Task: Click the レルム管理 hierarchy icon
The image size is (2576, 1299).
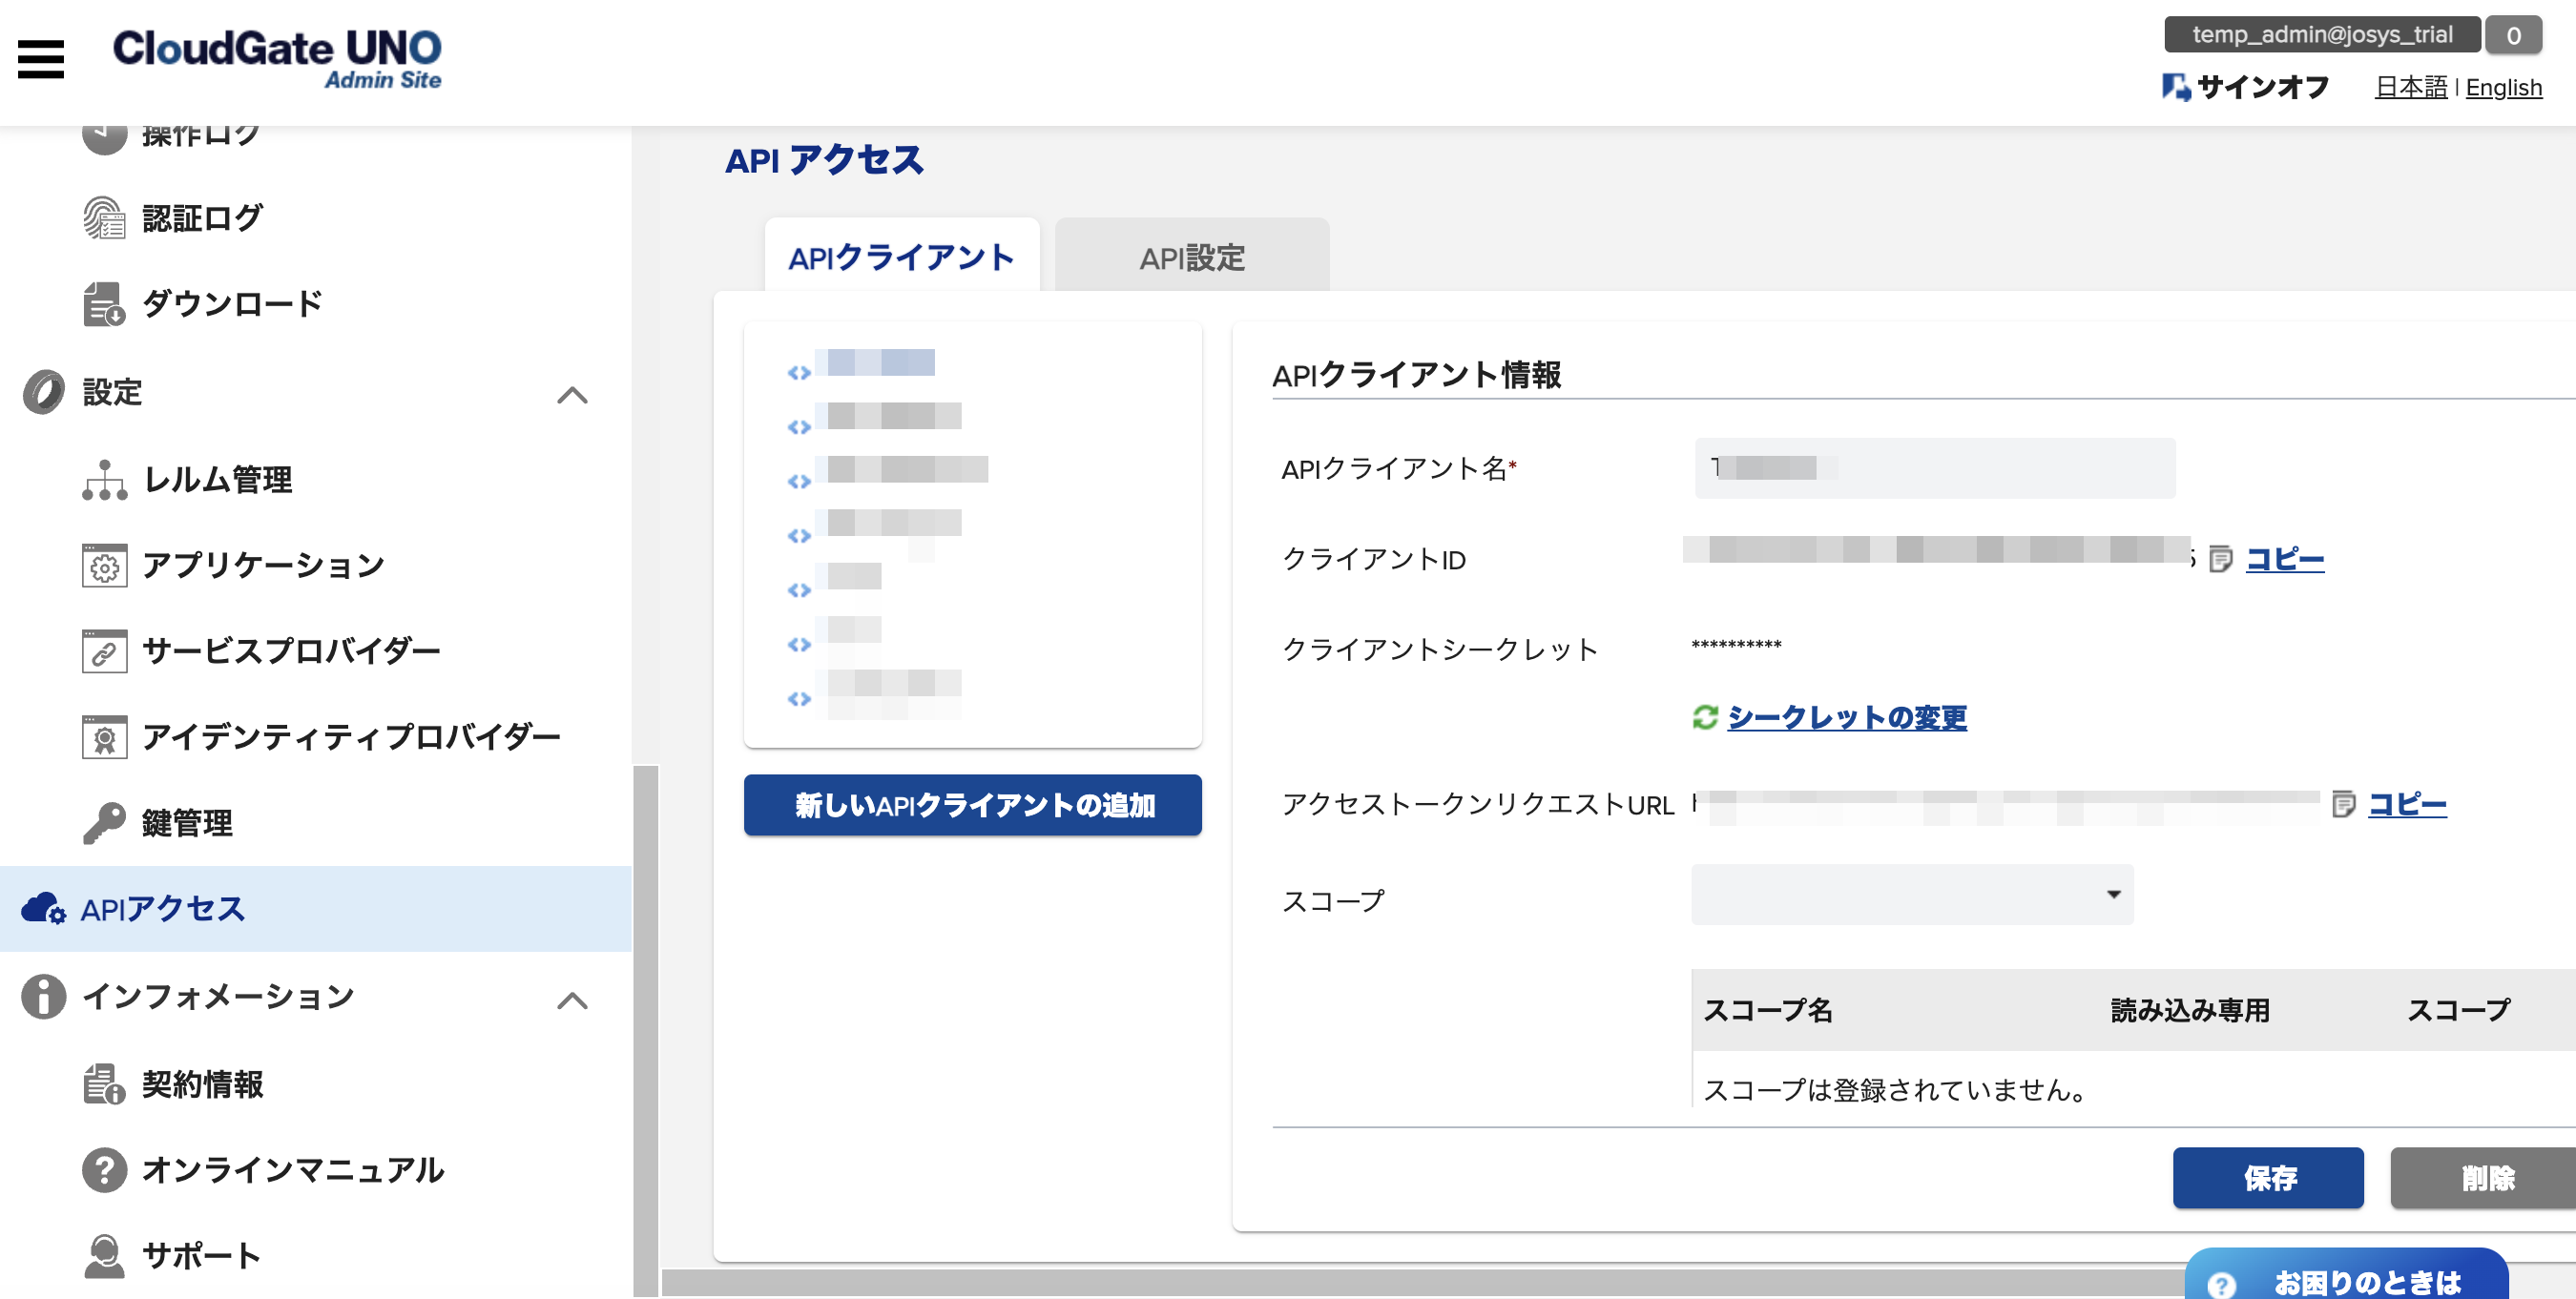Action: [104, 480]
